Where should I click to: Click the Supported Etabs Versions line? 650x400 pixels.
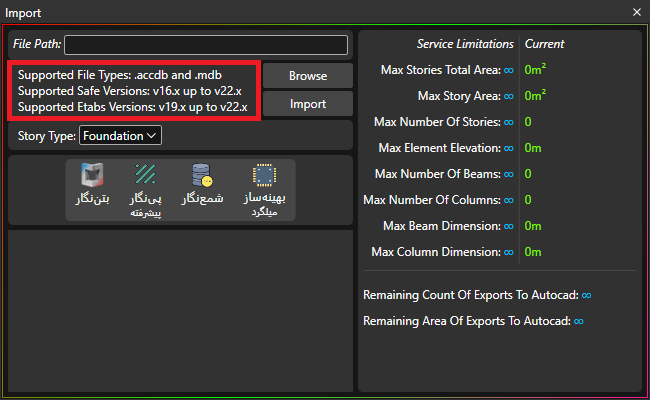133,107
